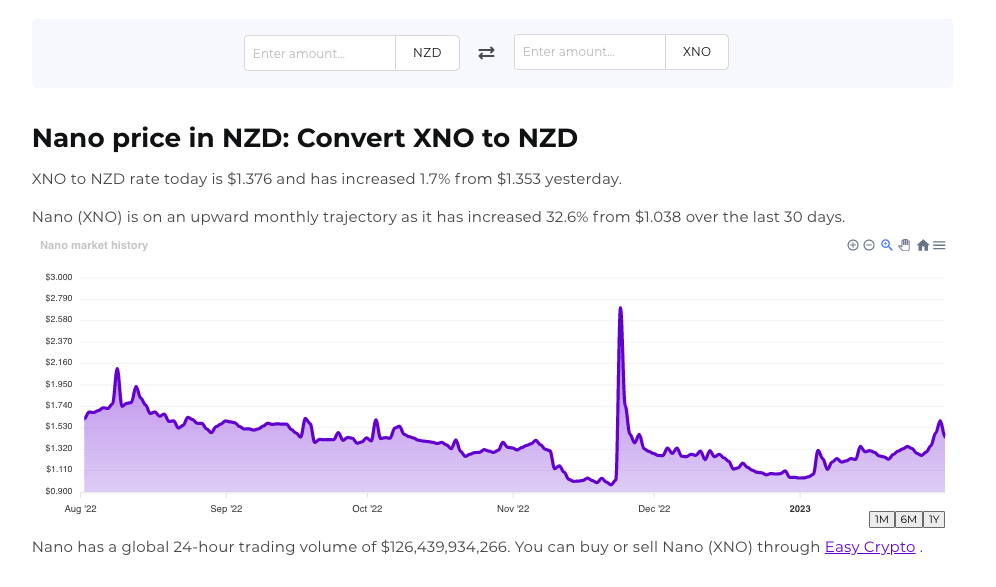The height and width of the screenshot is (587, 996).
Task: Click the NZD amount input field
Action: pyautogui.click(x=320, y=52)
